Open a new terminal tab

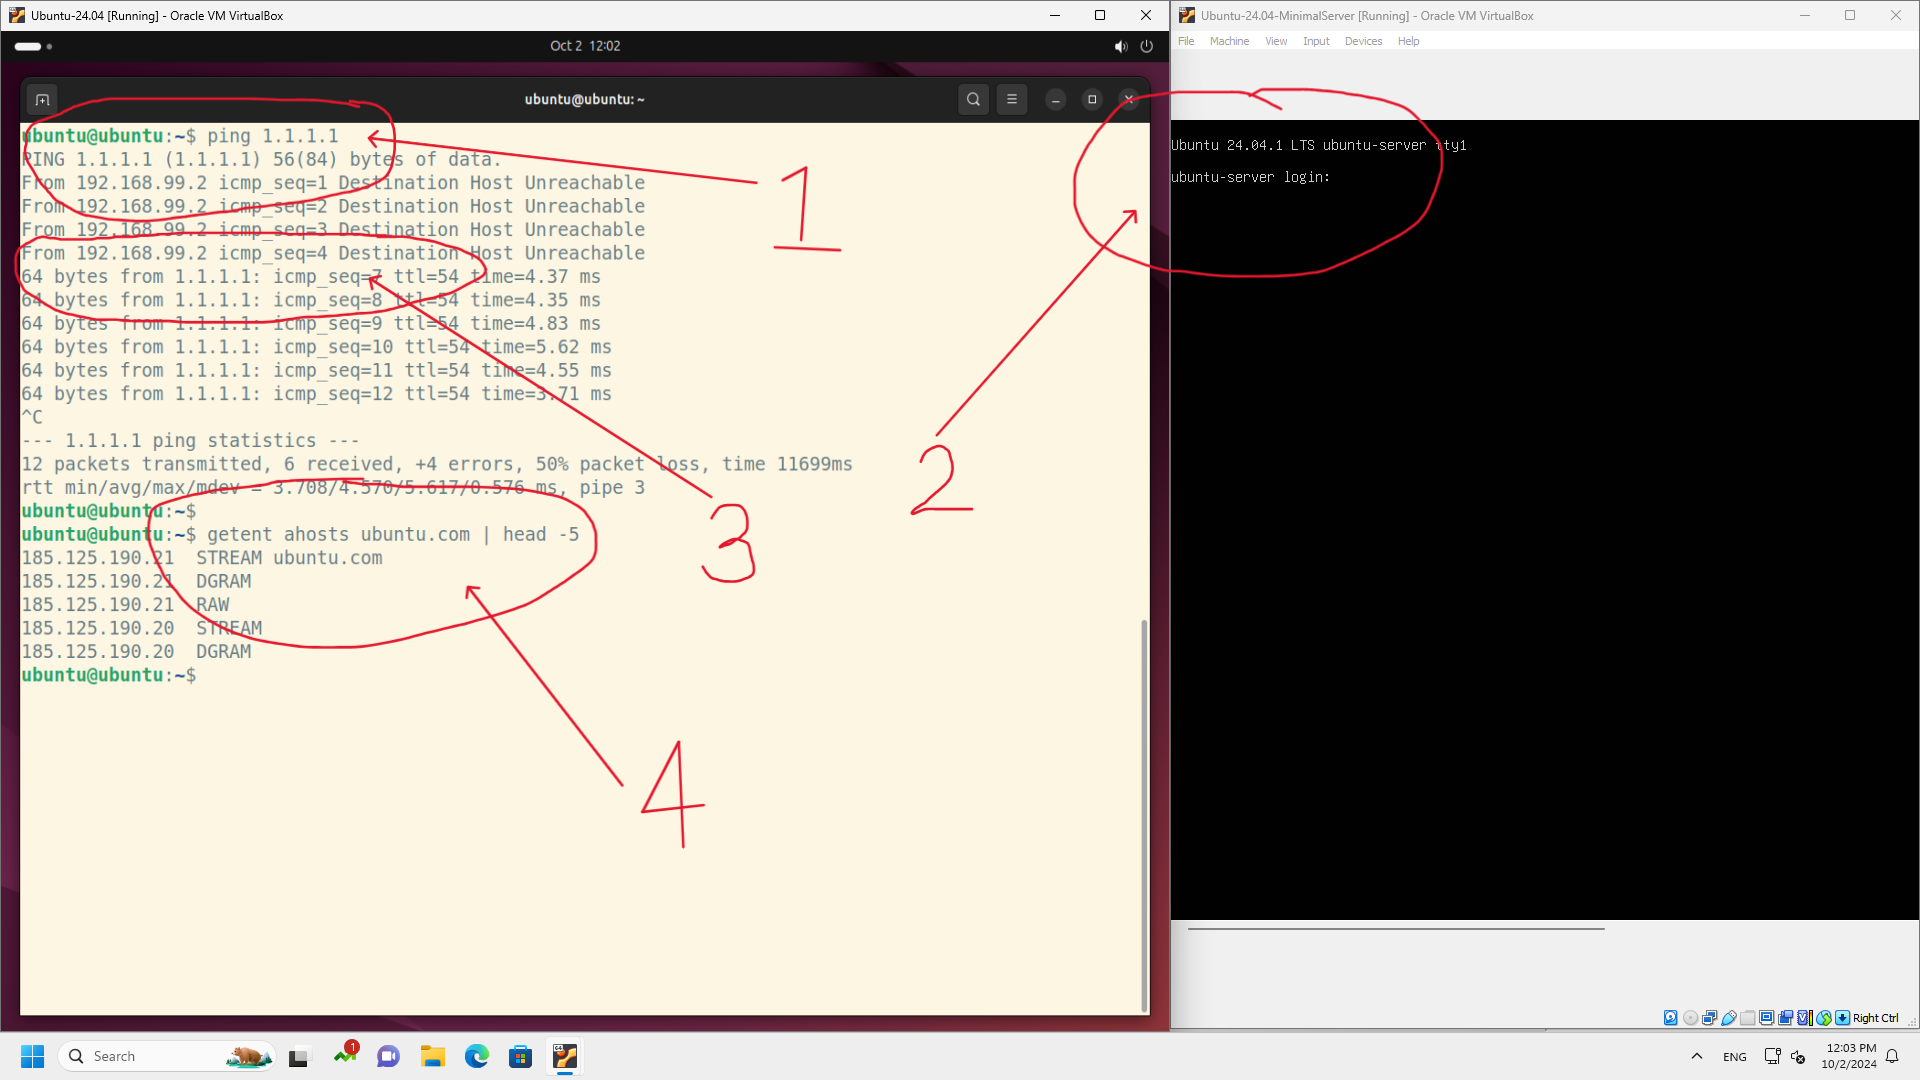point(42,99)
